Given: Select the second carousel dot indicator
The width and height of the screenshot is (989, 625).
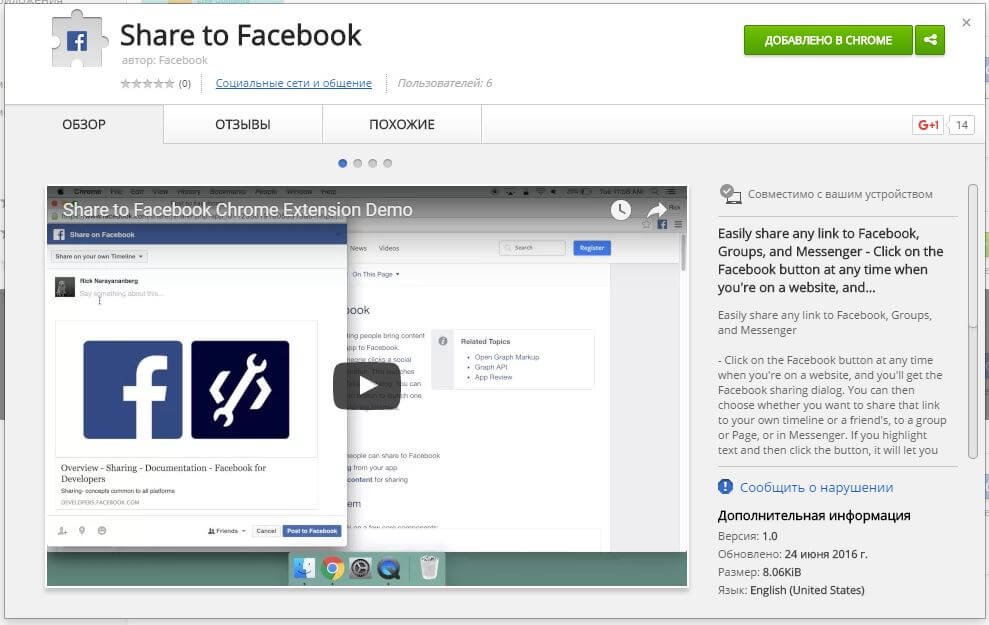Looking at the screenshot, I should [358, 163].
